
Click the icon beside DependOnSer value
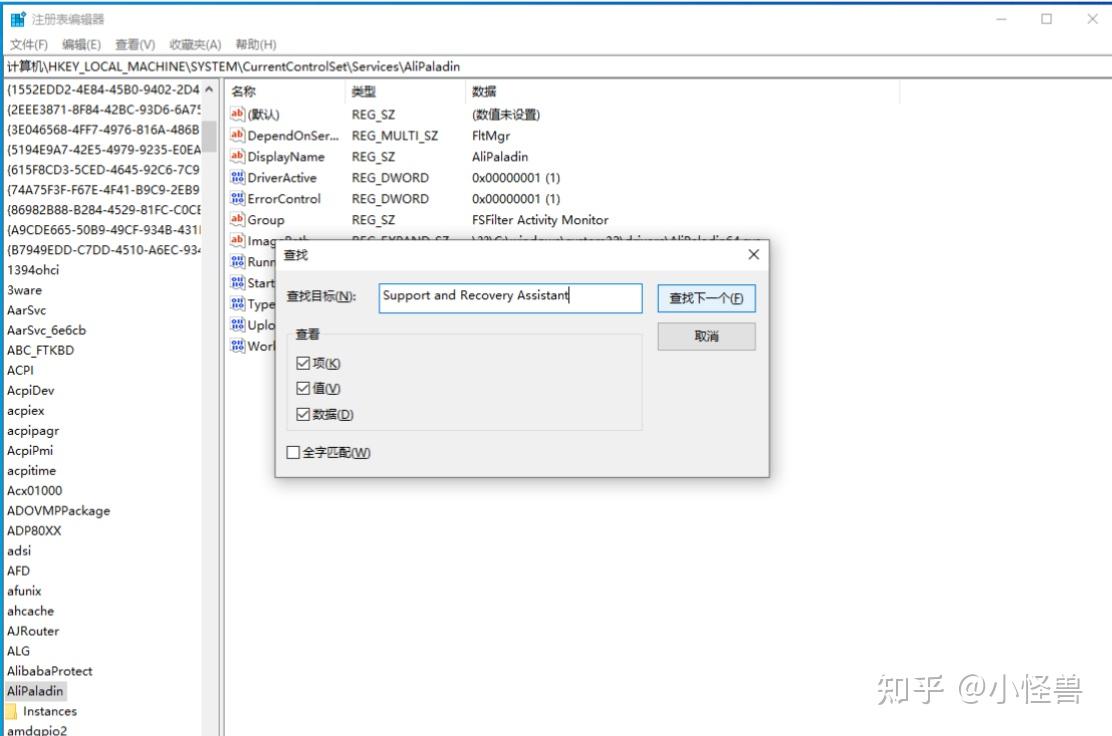(240, 135)
